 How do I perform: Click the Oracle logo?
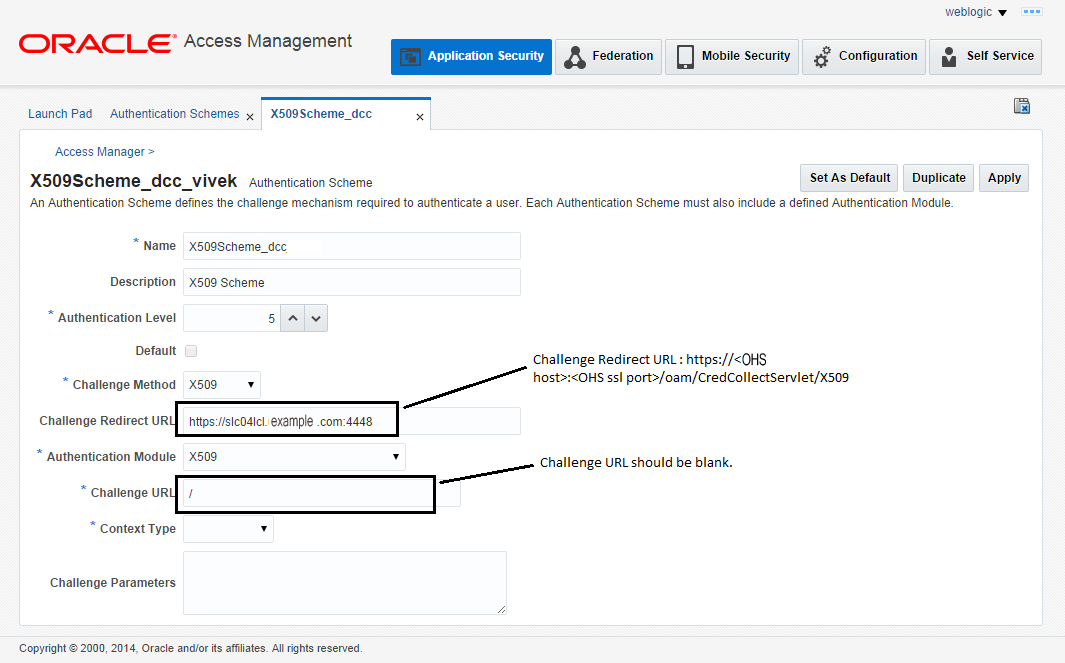[98, 43]
